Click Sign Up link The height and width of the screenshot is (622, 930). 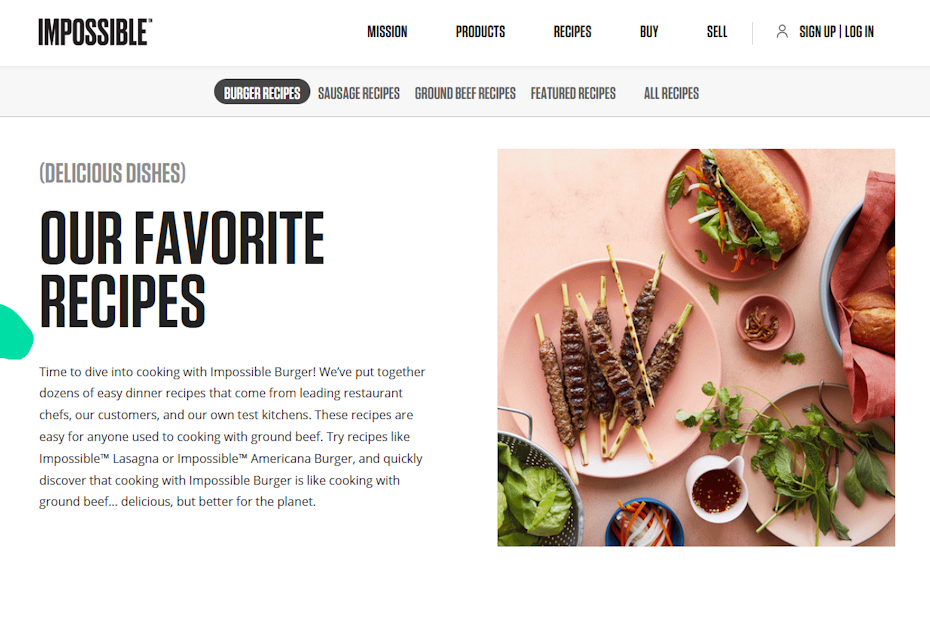coord(817,32)
